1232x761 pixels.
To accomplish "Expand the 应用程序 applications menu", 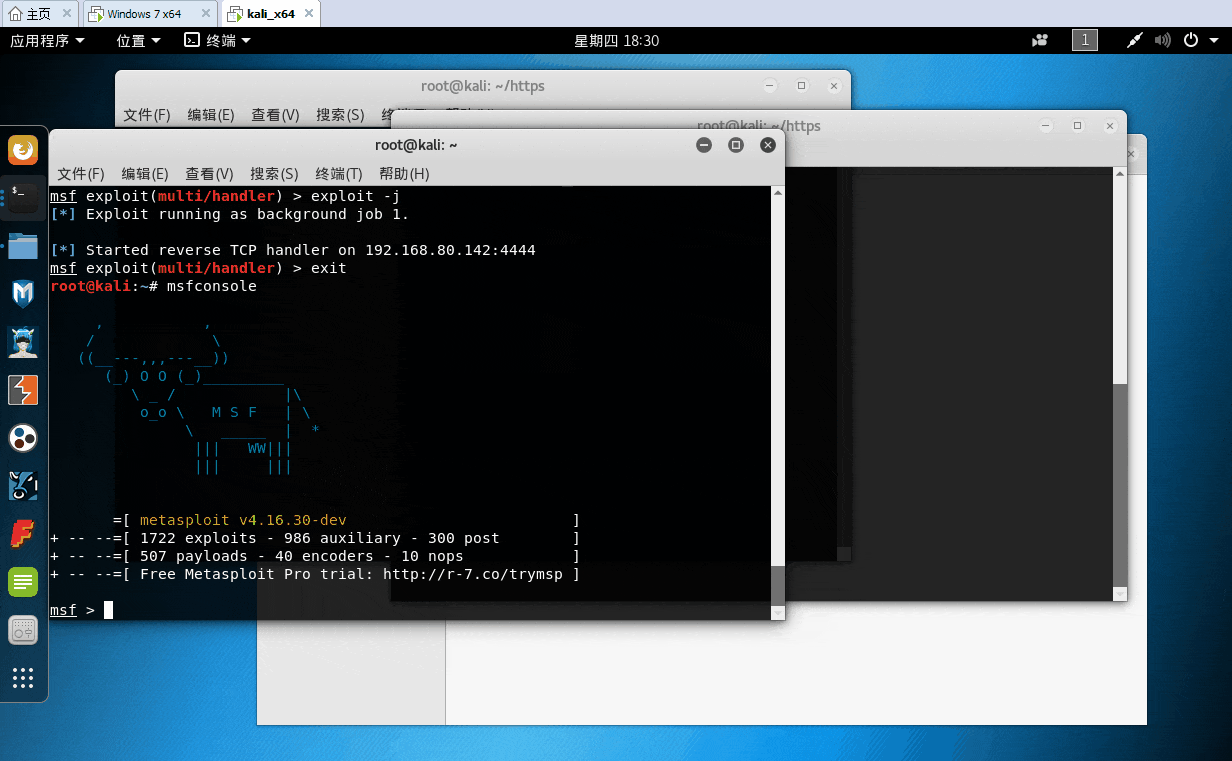I will 47,41.
